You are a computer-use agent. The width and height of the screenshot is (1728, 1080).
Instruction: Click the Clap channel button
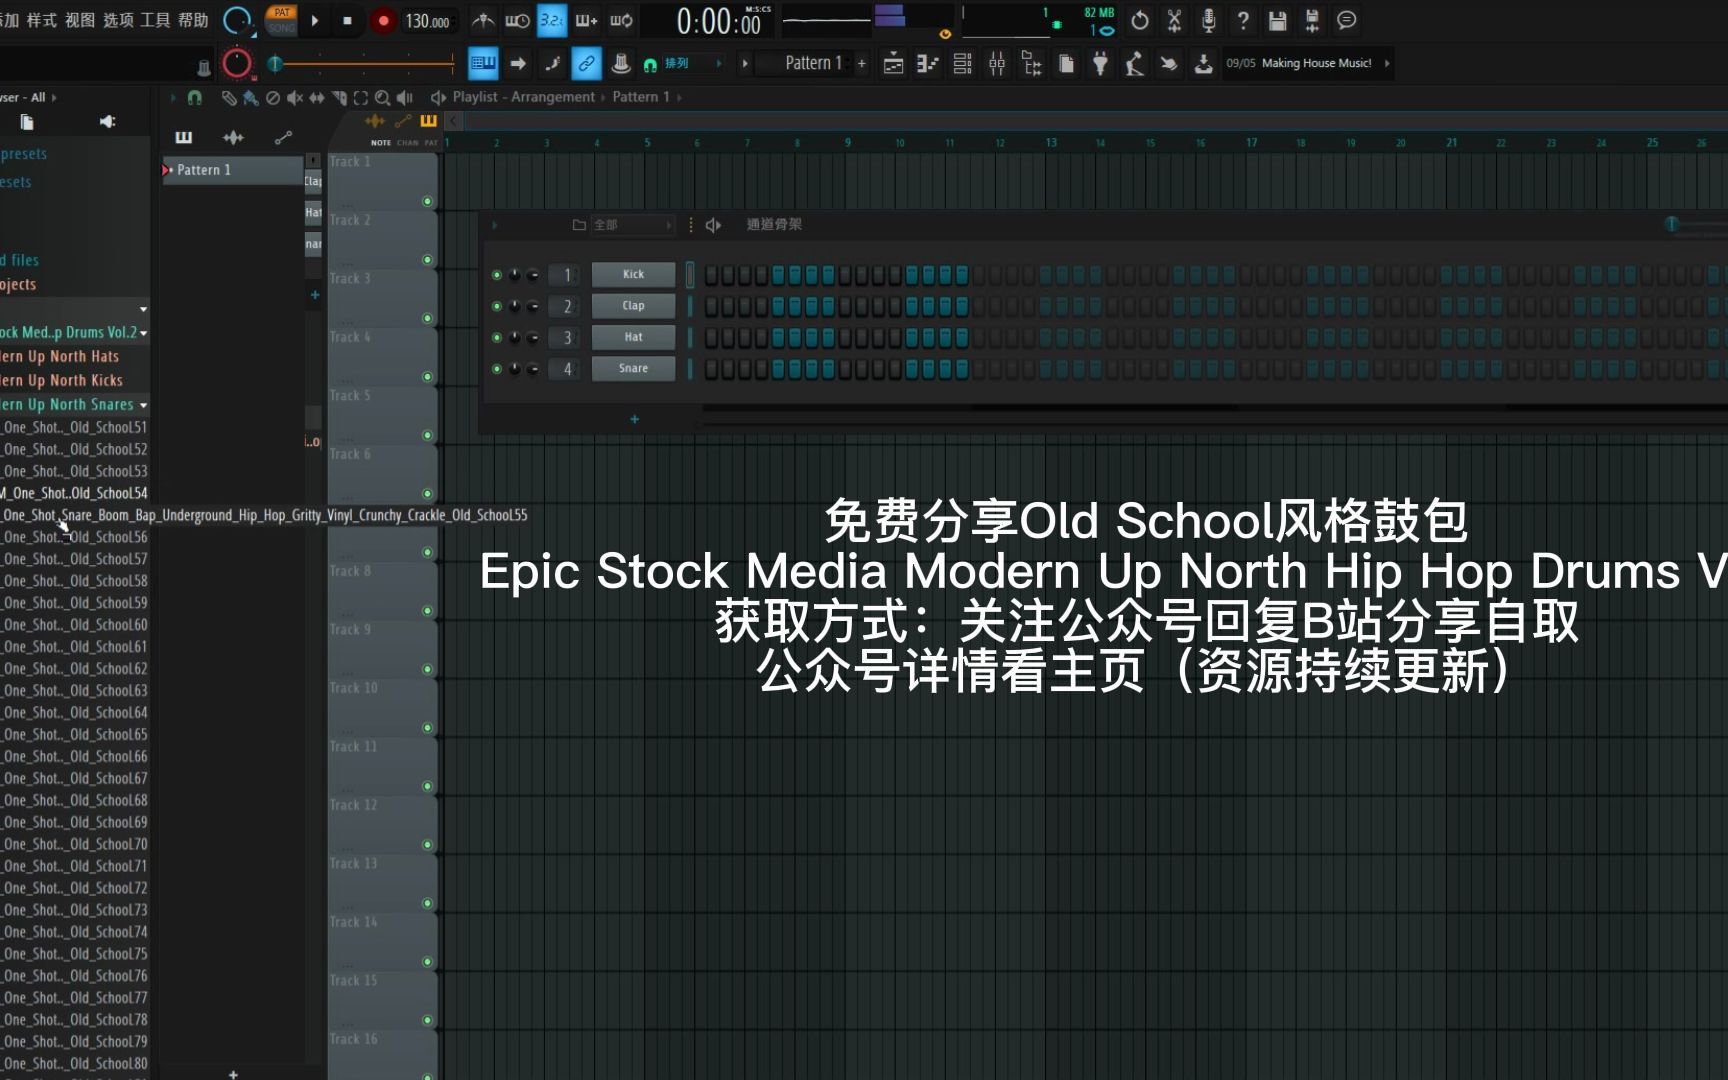coord(634,306)
